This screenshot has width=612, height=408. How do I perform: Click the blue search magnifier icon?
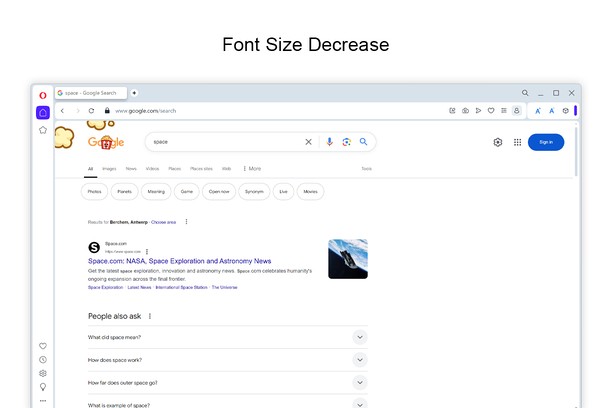point(363,142)
